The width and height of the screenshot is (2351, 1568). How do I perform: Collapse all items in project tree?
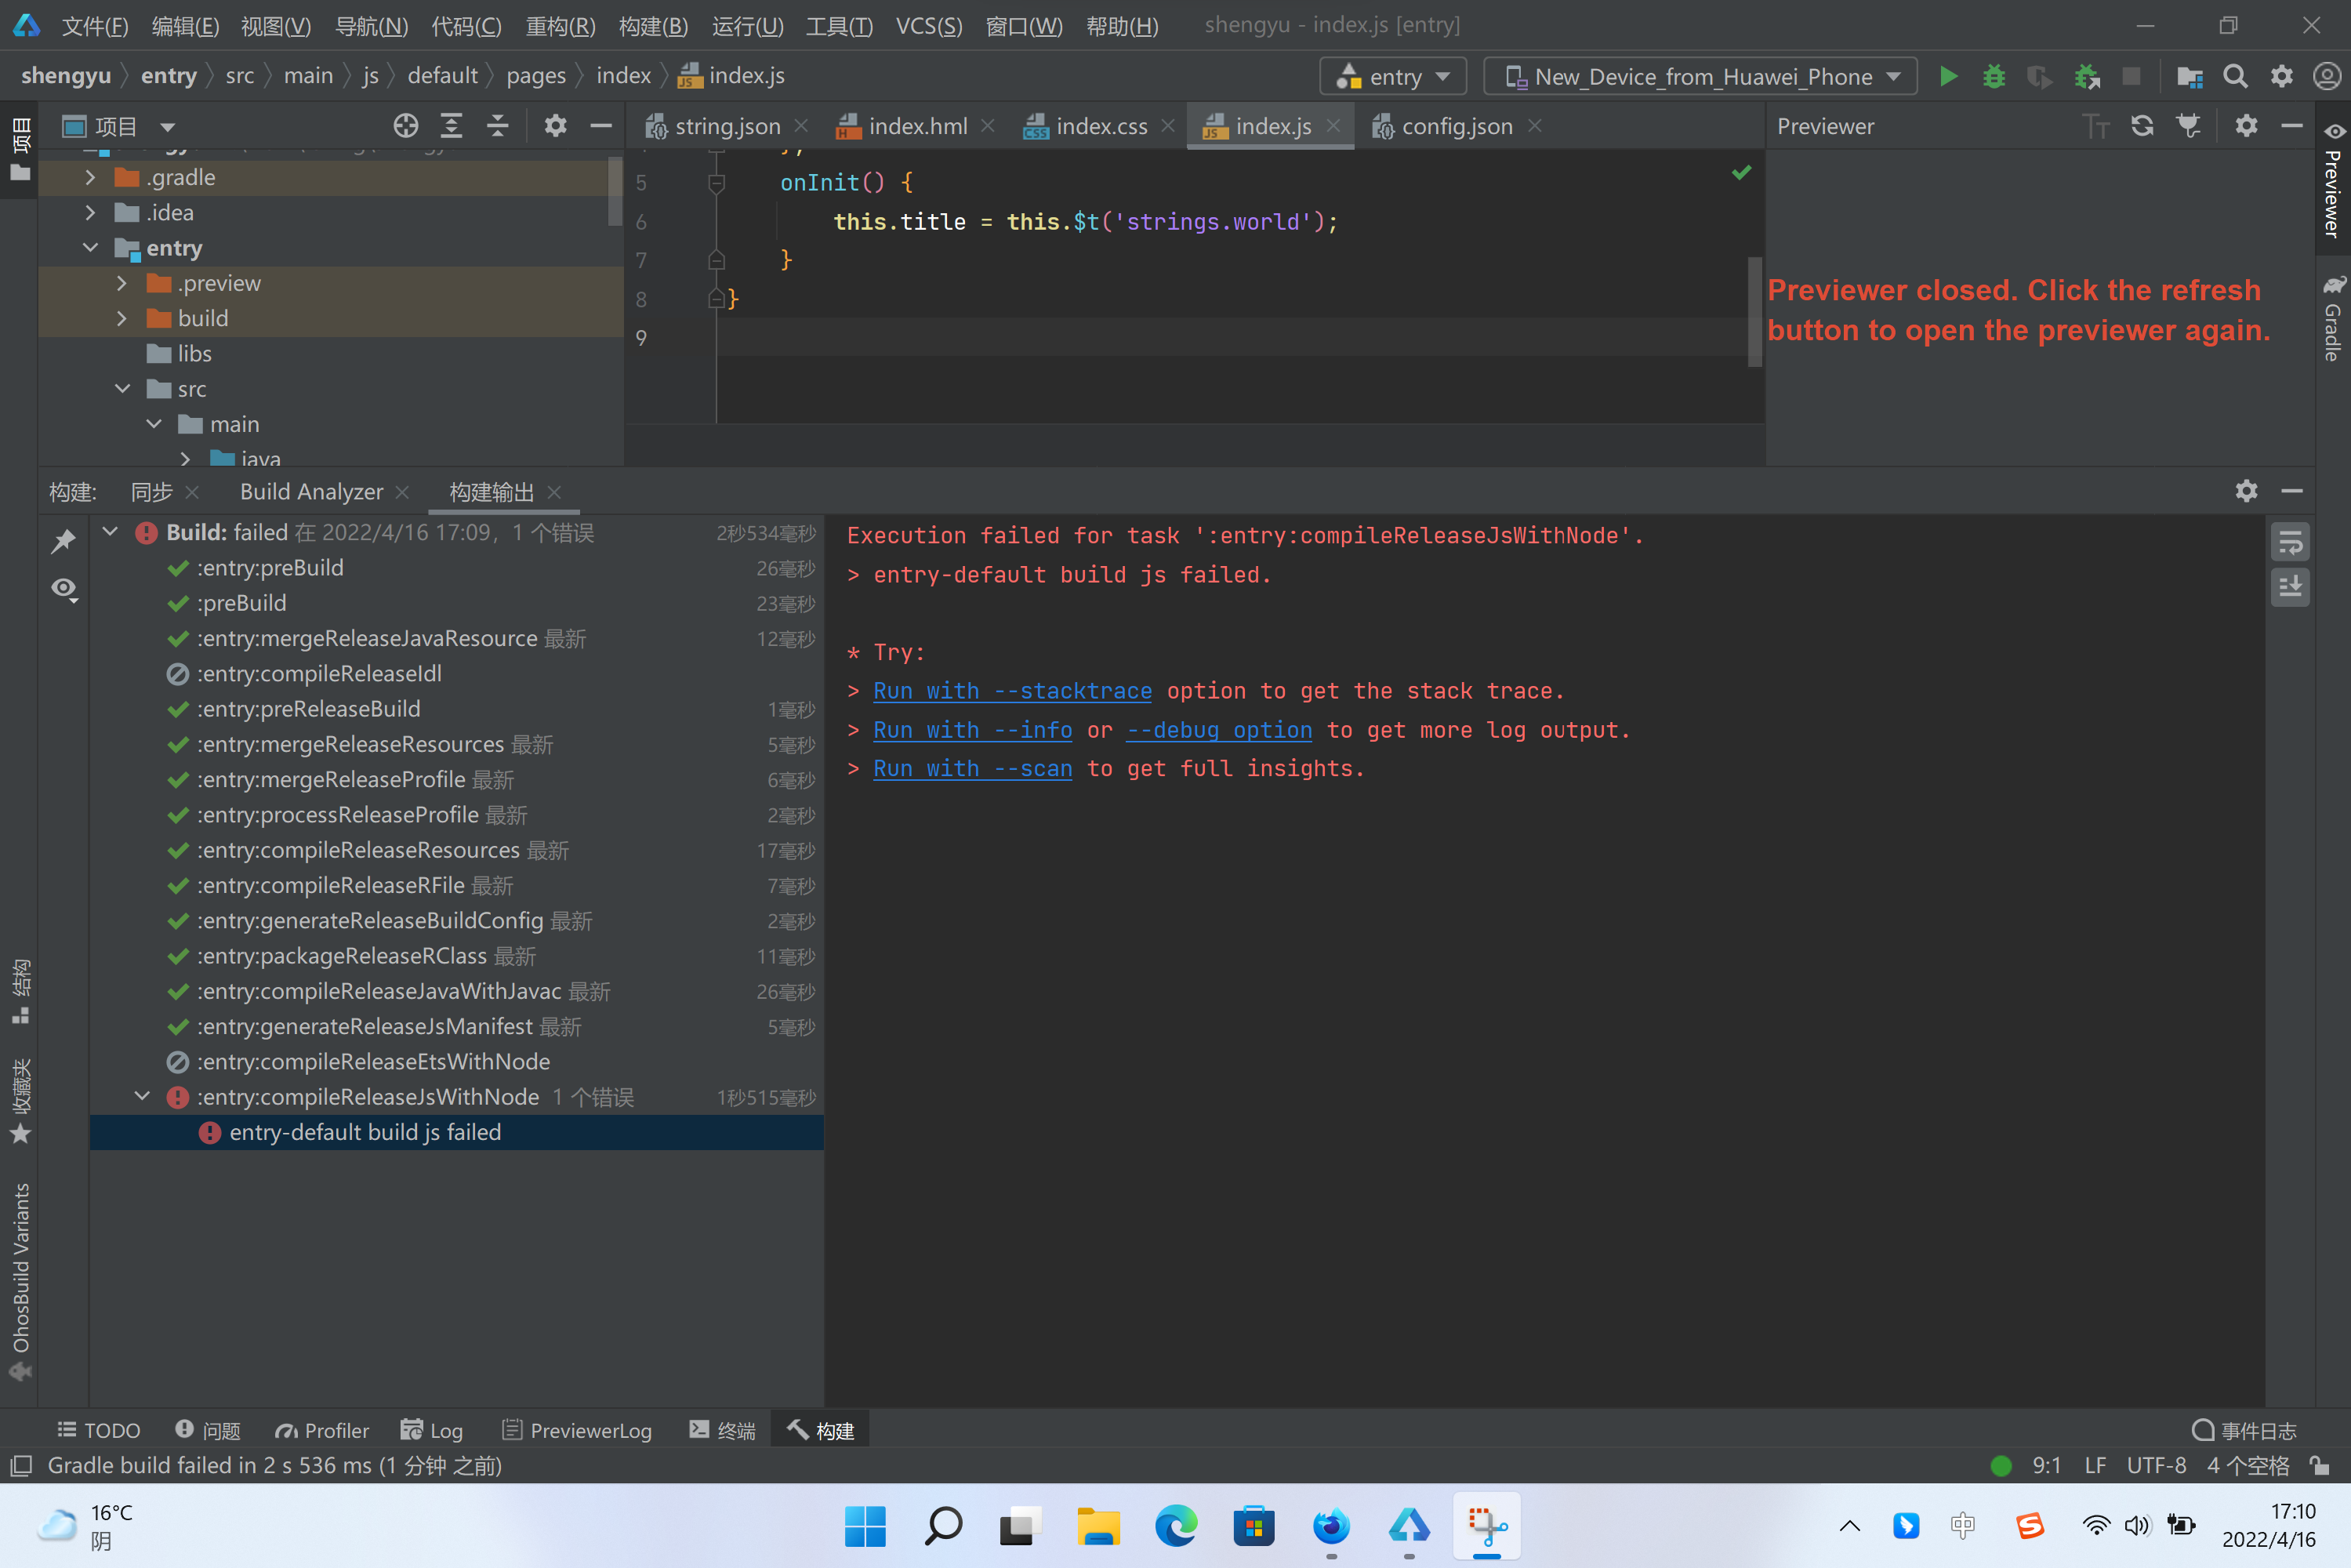pos(498,126)
